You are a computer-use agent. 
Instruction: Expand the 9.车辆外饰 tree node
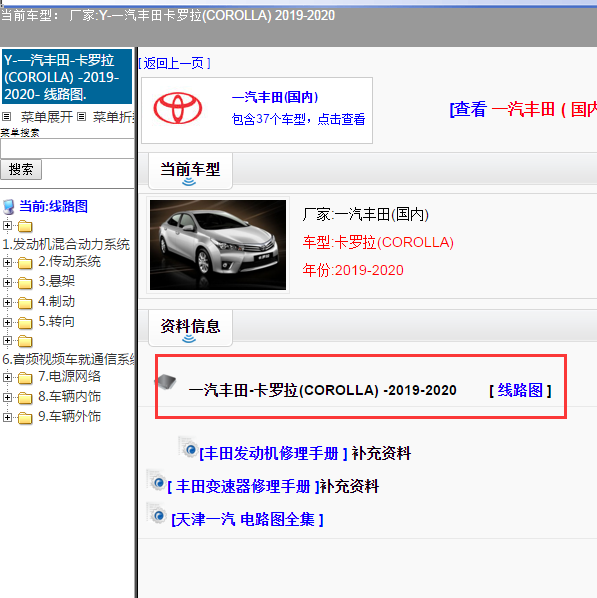click(7, 417)
